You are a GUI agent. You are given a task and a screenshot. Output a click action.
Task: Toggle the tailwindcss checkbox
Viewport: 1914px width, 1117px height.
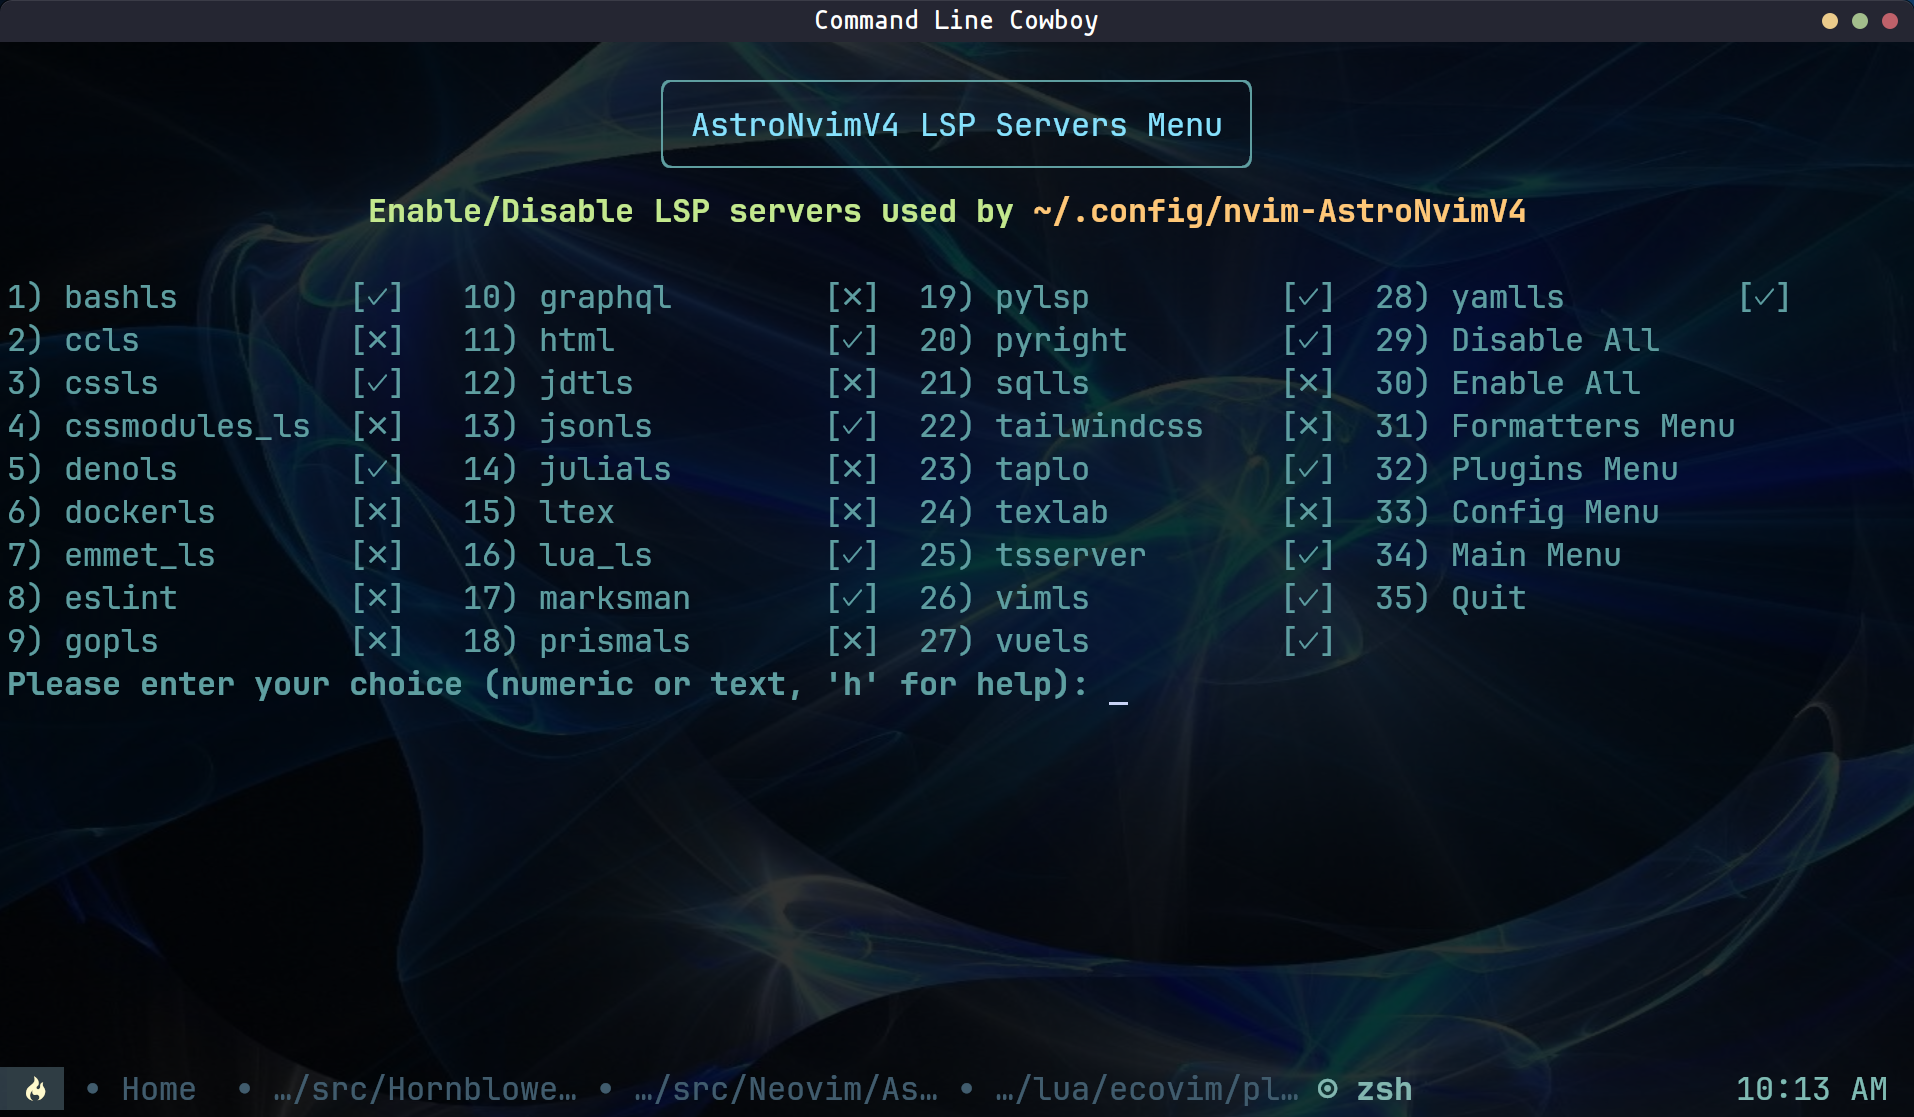[1308, 426]
